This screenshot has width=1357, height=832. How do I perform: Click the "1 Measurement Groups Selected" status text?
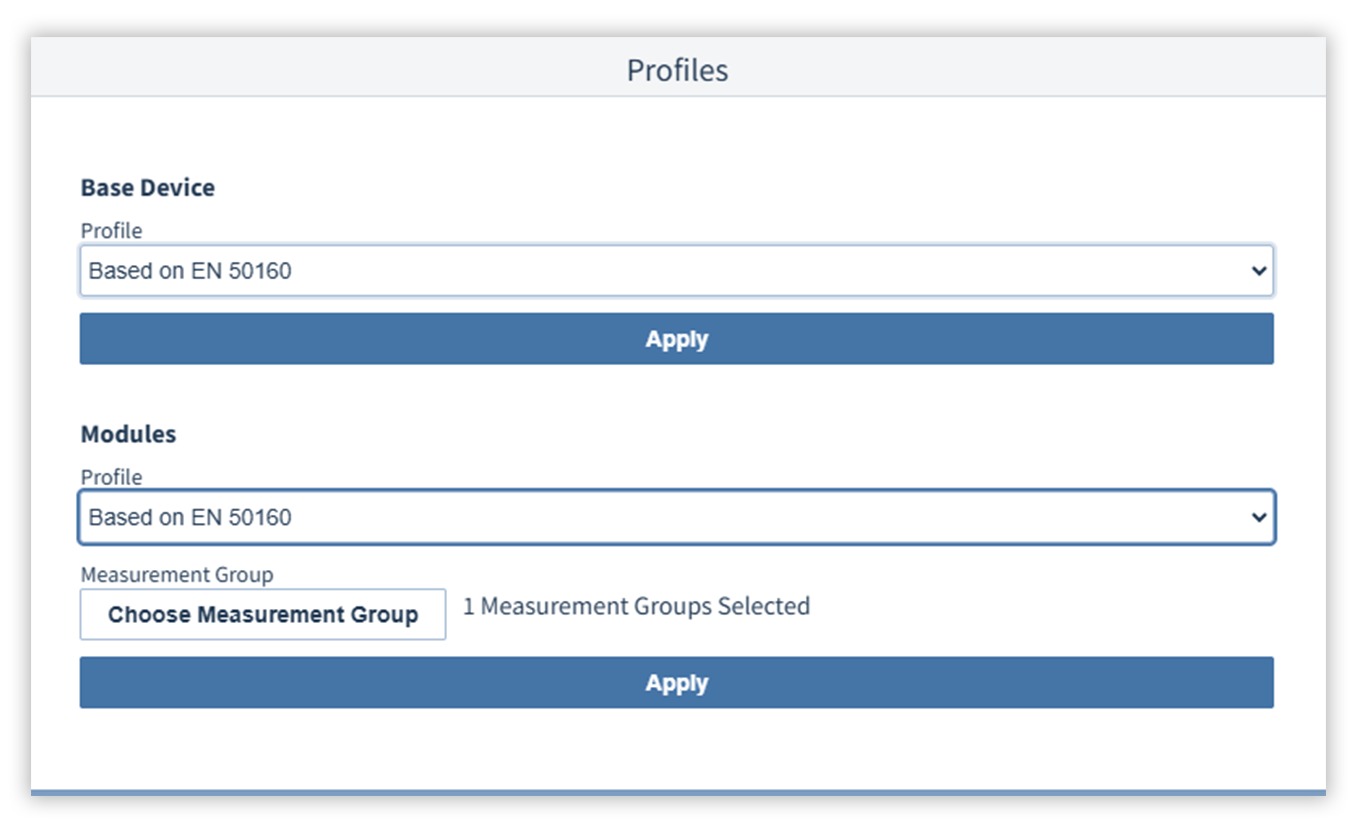(636, 606)
